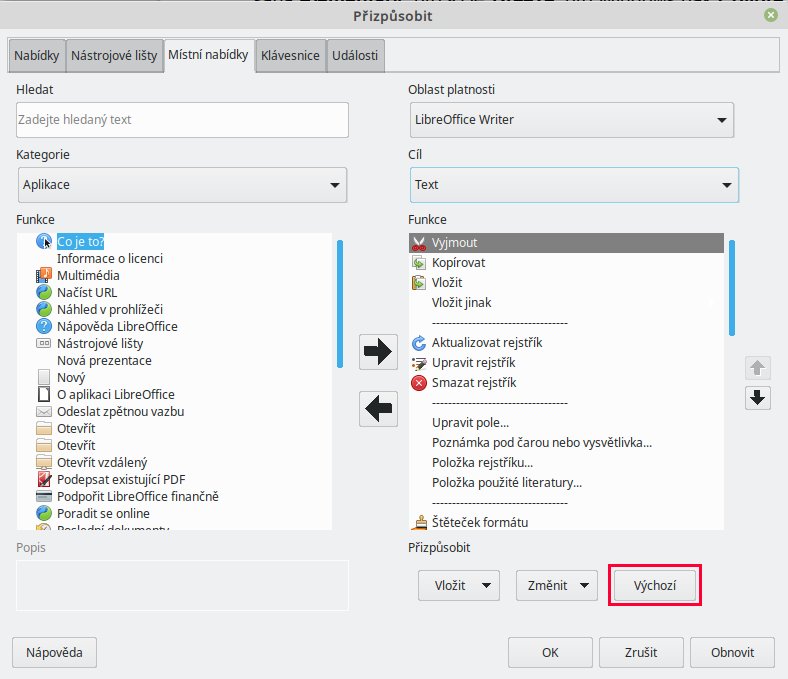Select 'Nová prezentace' in function list
The width and height of the screenshot is (788, 679).
pyautogui.click(x=105, y=360)
